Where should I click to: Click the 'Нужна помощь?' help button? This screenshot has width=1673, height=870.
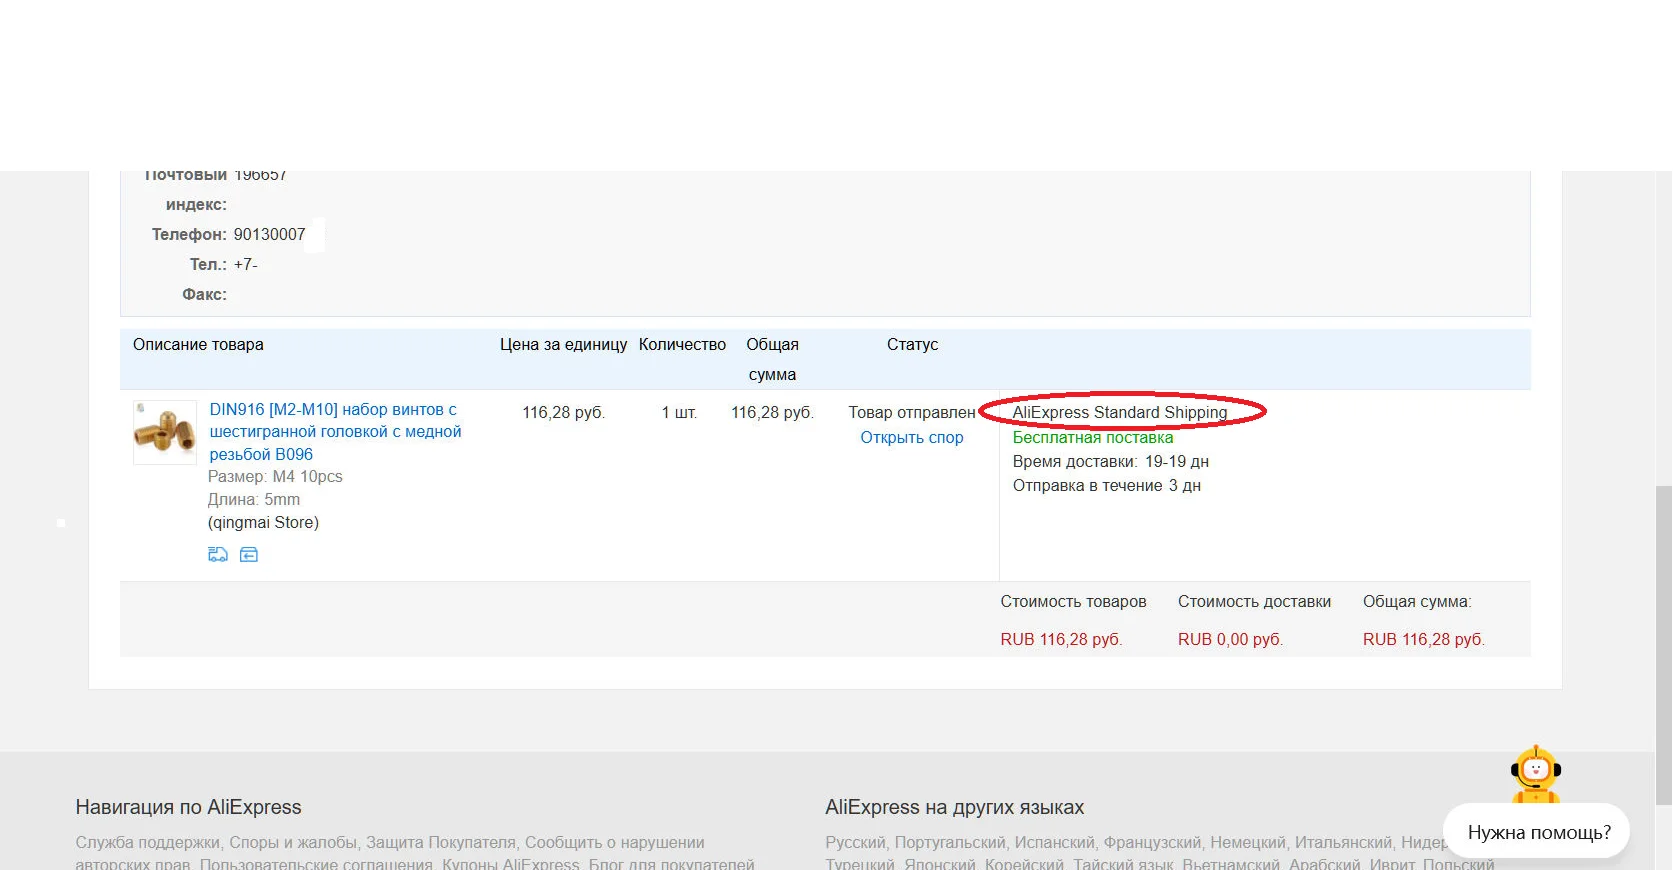tap(1539, 832)
